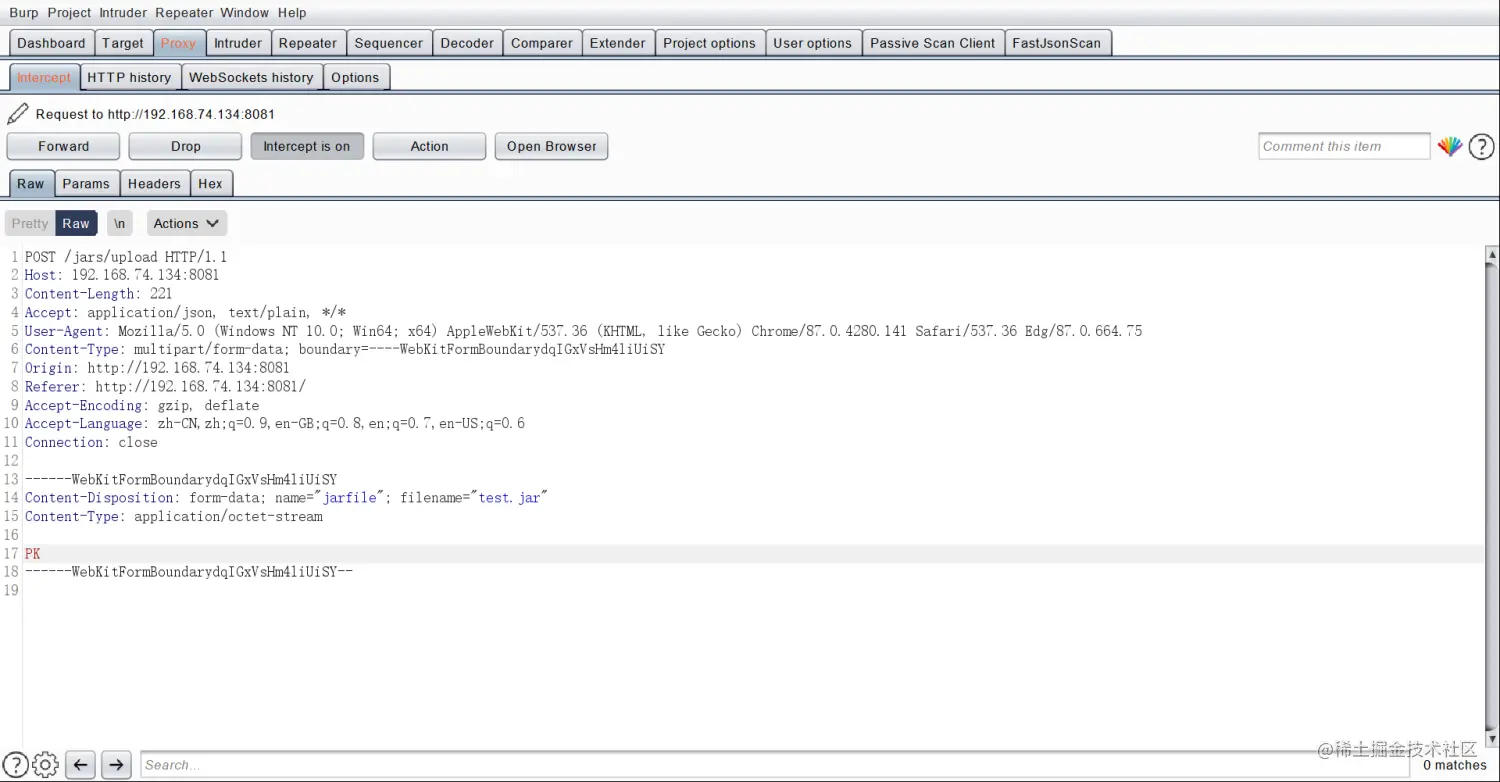The image size is (1500, 782).
Task: Open the Window menu
Action: pyautogui.click(x=245, y=13)
